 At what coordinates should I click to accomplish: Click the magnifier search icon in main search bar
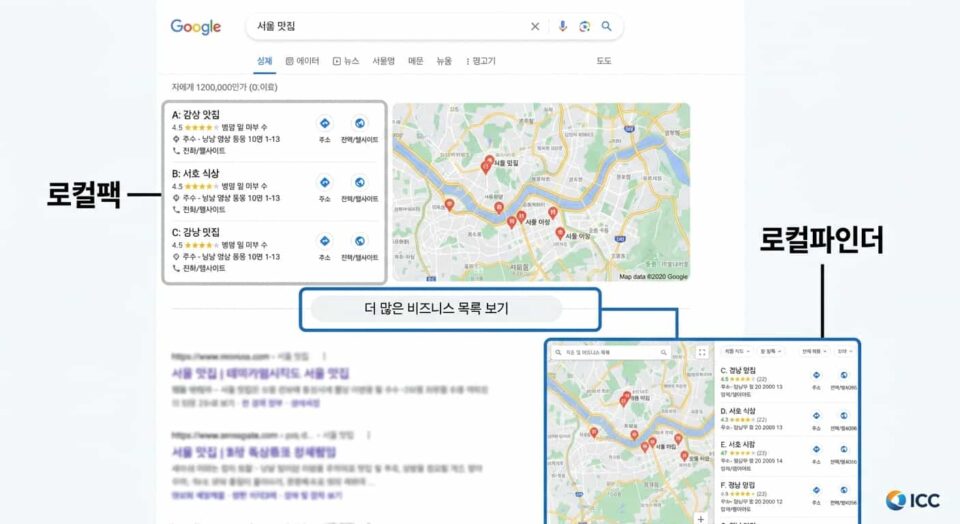(x=606, y=26)
